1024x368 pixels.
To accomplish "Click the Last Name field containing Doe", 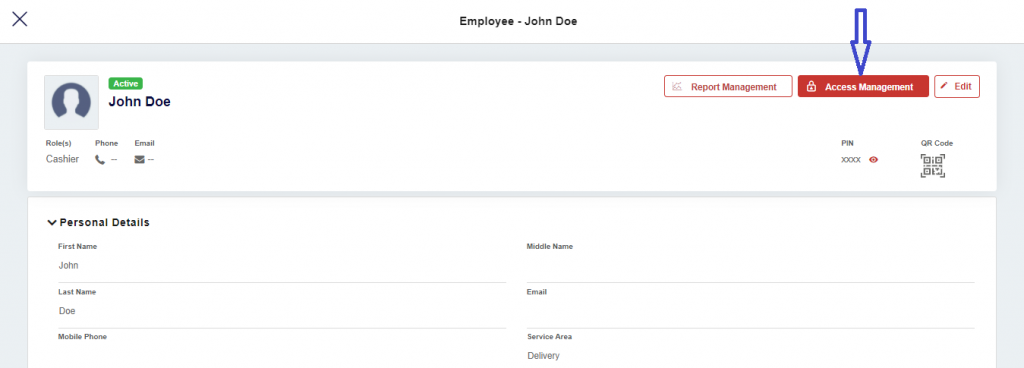I will [x=281, y=311].
